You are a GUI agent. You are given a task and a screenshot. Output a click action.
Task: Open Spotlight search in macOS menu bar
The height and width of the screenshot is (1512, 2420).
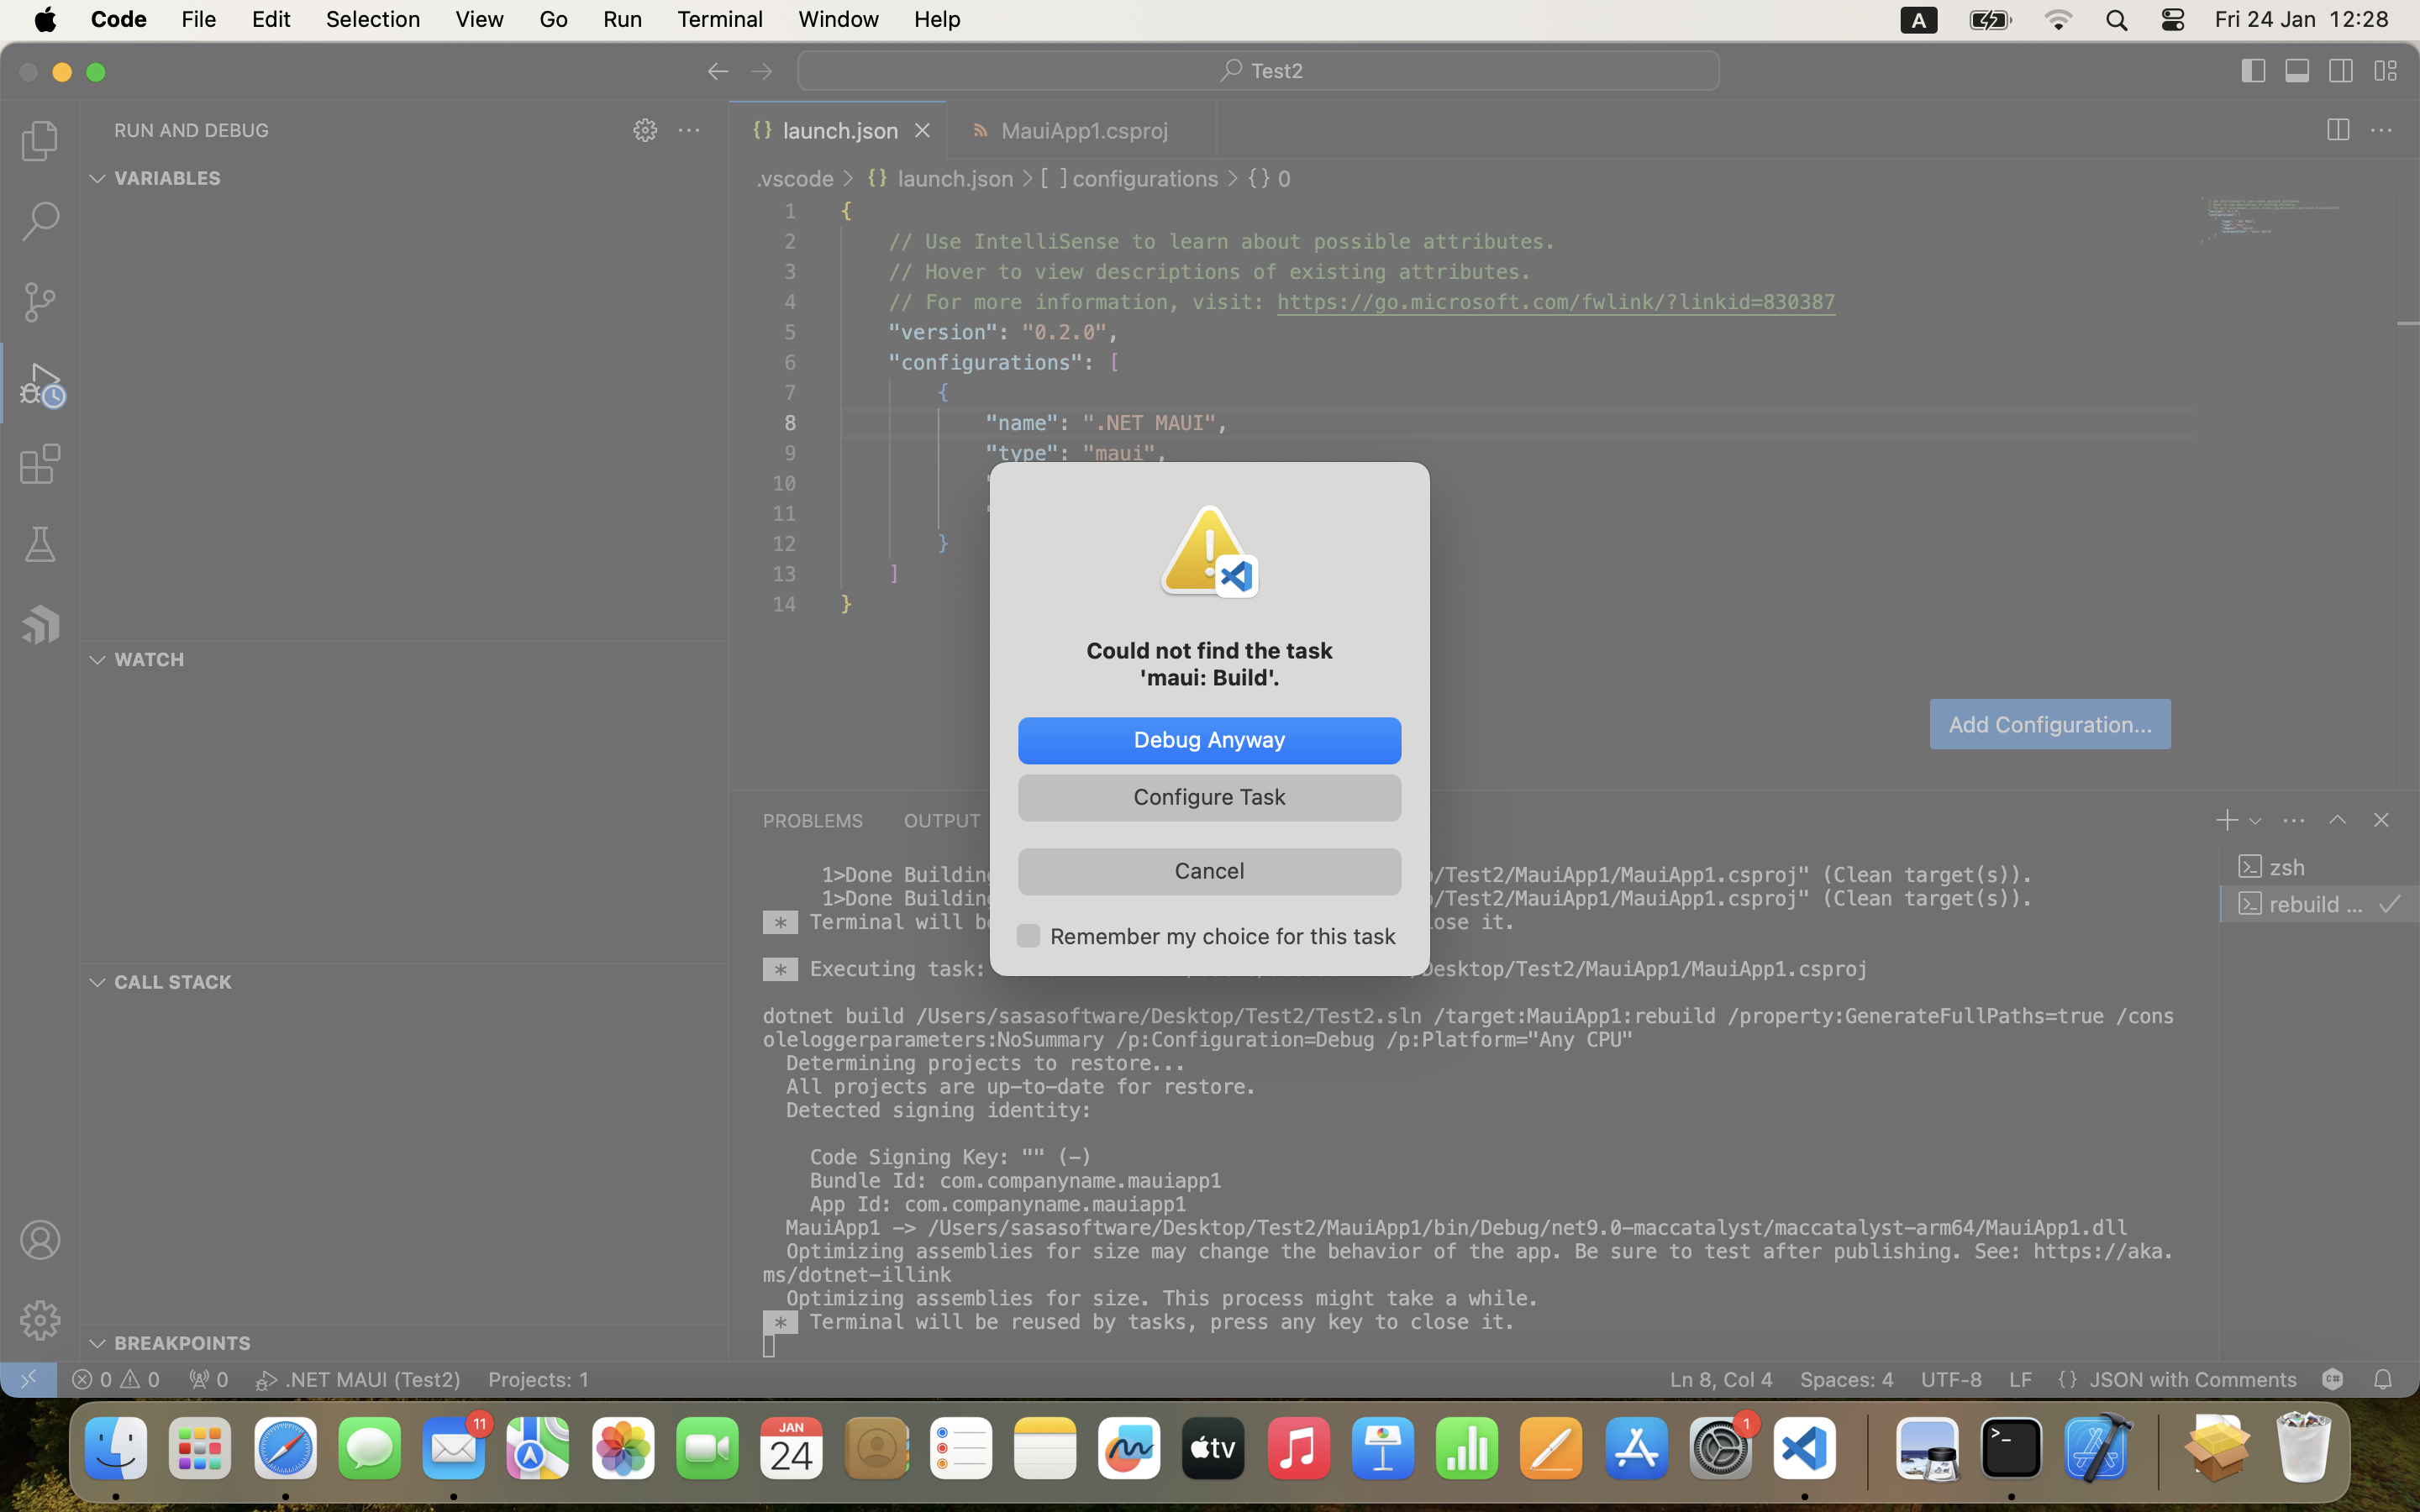(2117, 20)
